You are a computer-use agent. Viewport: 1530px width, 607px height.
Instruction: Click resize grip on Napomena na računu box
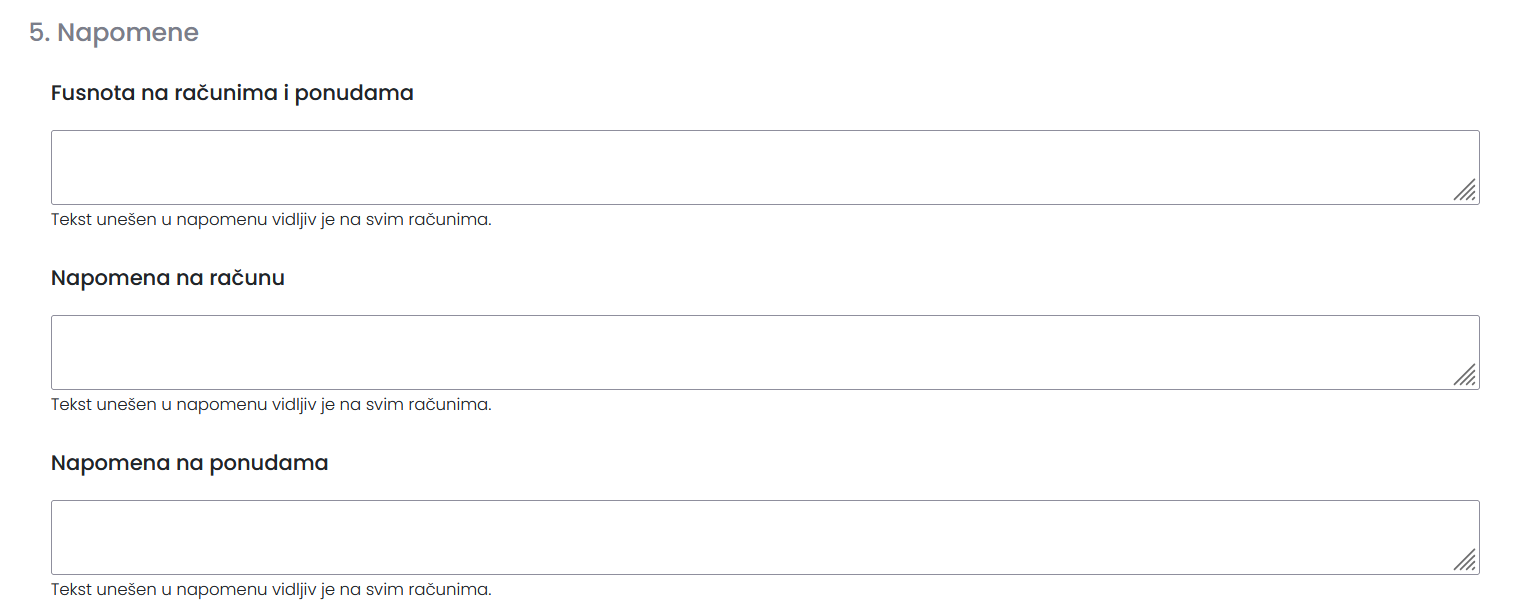1465,375
